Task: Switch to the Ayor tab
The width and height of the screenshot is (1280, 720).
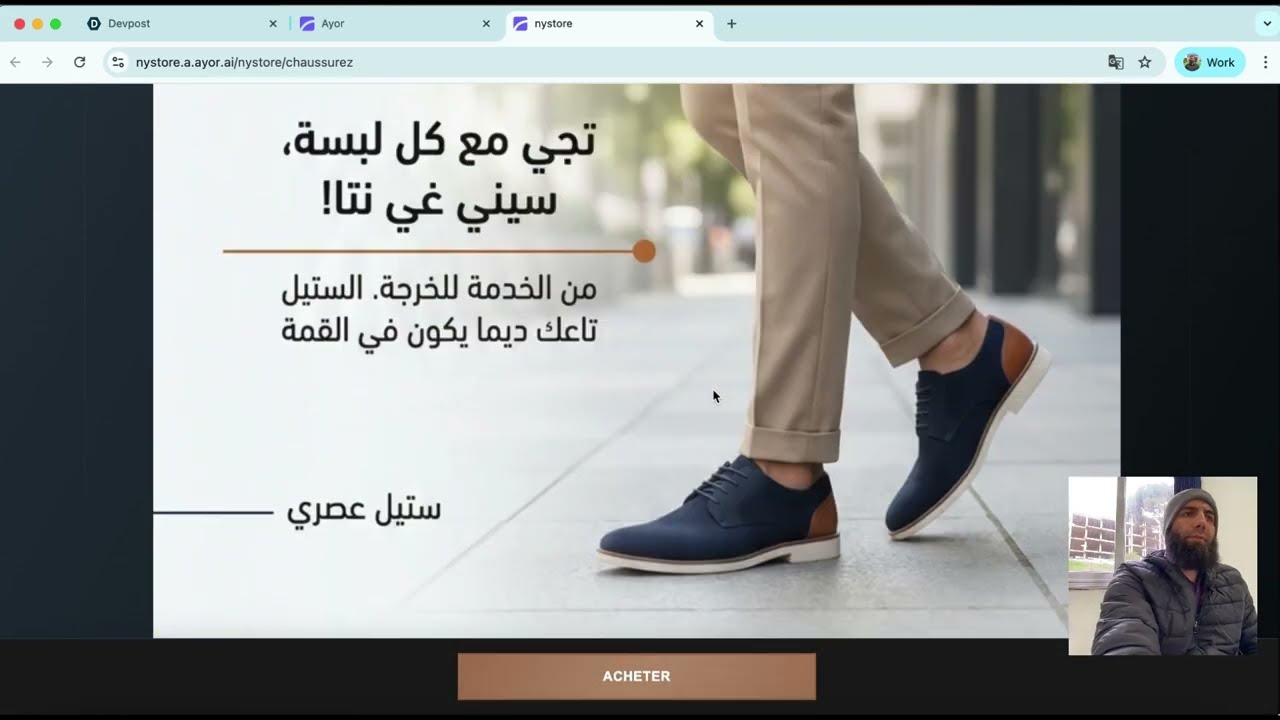Action: tap(395, 23)
